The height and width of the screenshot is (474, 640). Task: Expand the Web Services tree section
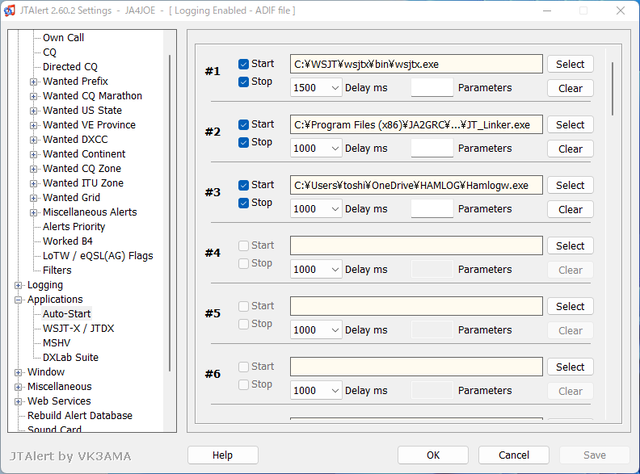click(x=18, y=401)
